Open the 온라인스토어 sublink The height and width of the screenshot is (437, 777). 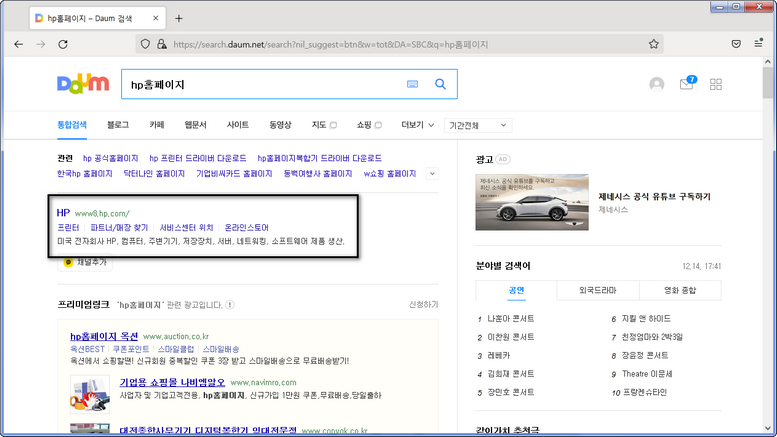[x=246, y=227]
